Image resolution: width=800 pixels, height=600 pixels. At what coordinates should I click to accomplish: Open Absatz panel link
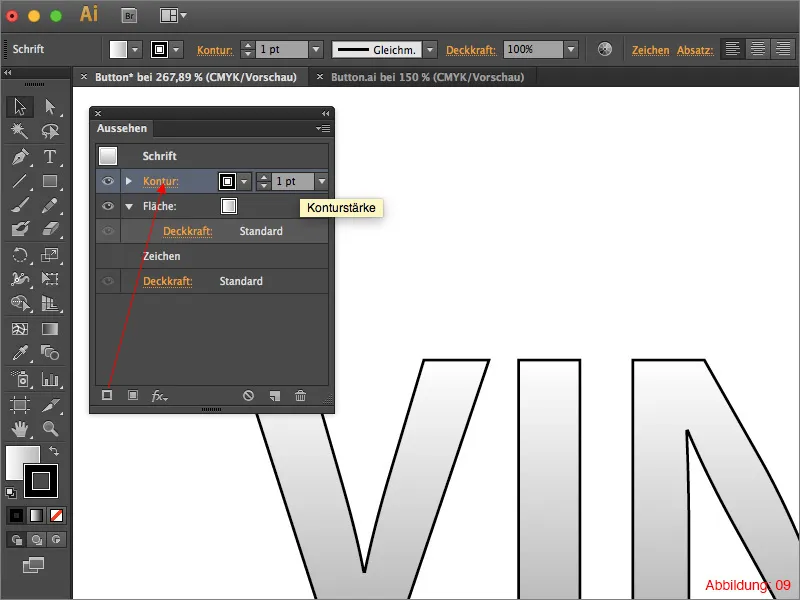point(695,50)
